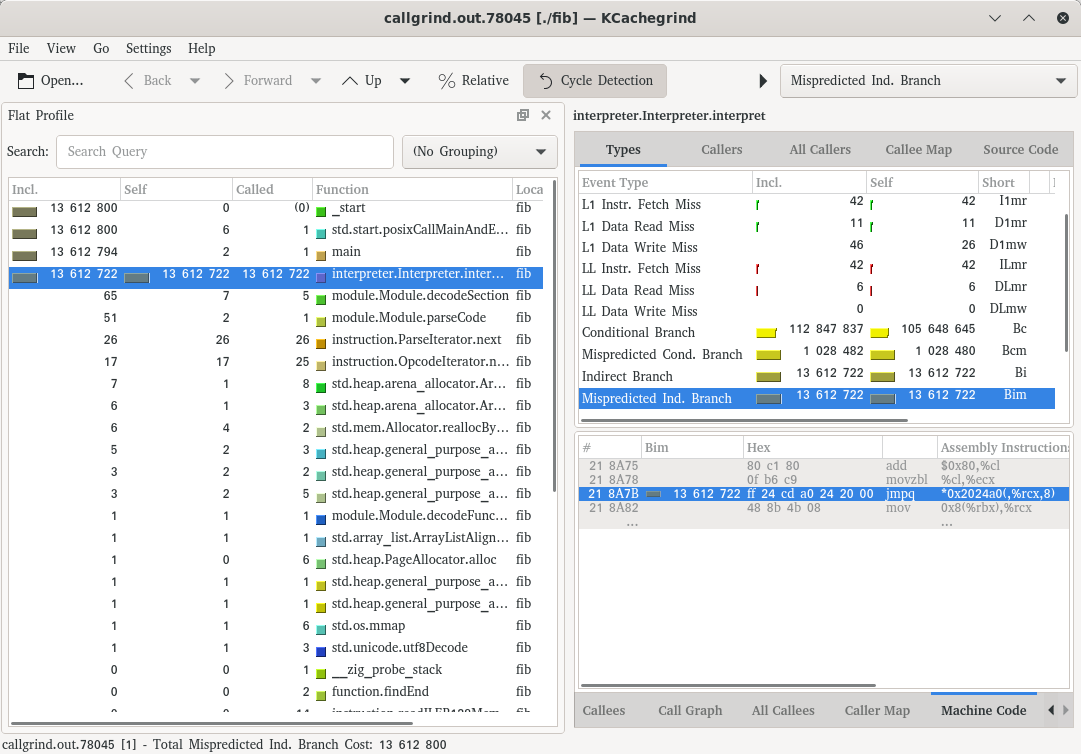Click the Forward arrow icon
The width and height of the screenshot is (1081, 754).
229,81
